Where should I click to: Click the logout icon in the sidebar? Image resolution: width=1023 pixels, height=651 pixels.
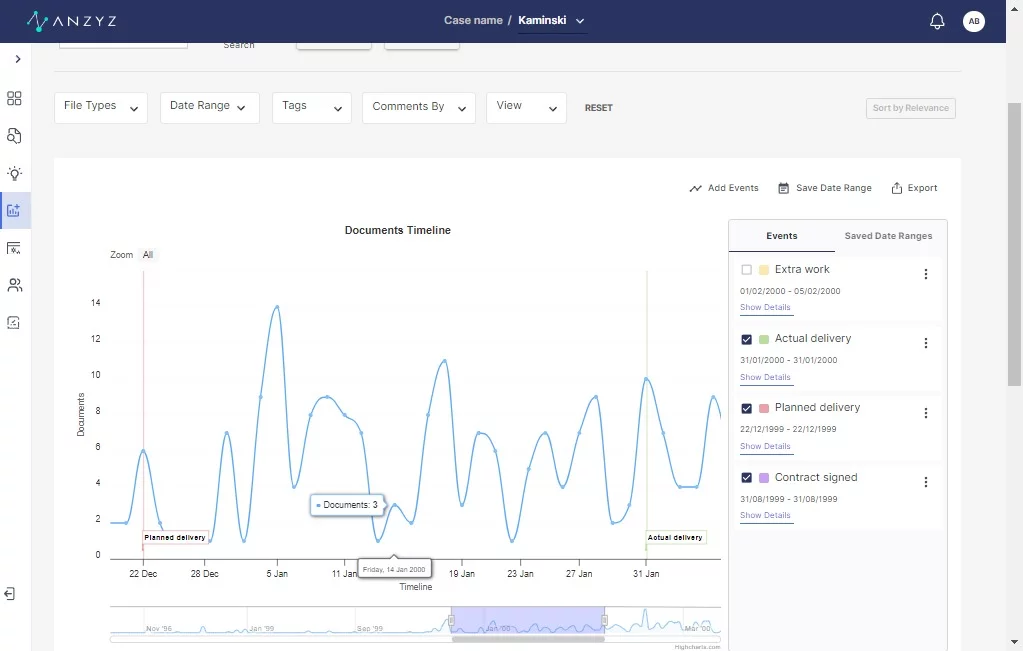pos(10,594)
